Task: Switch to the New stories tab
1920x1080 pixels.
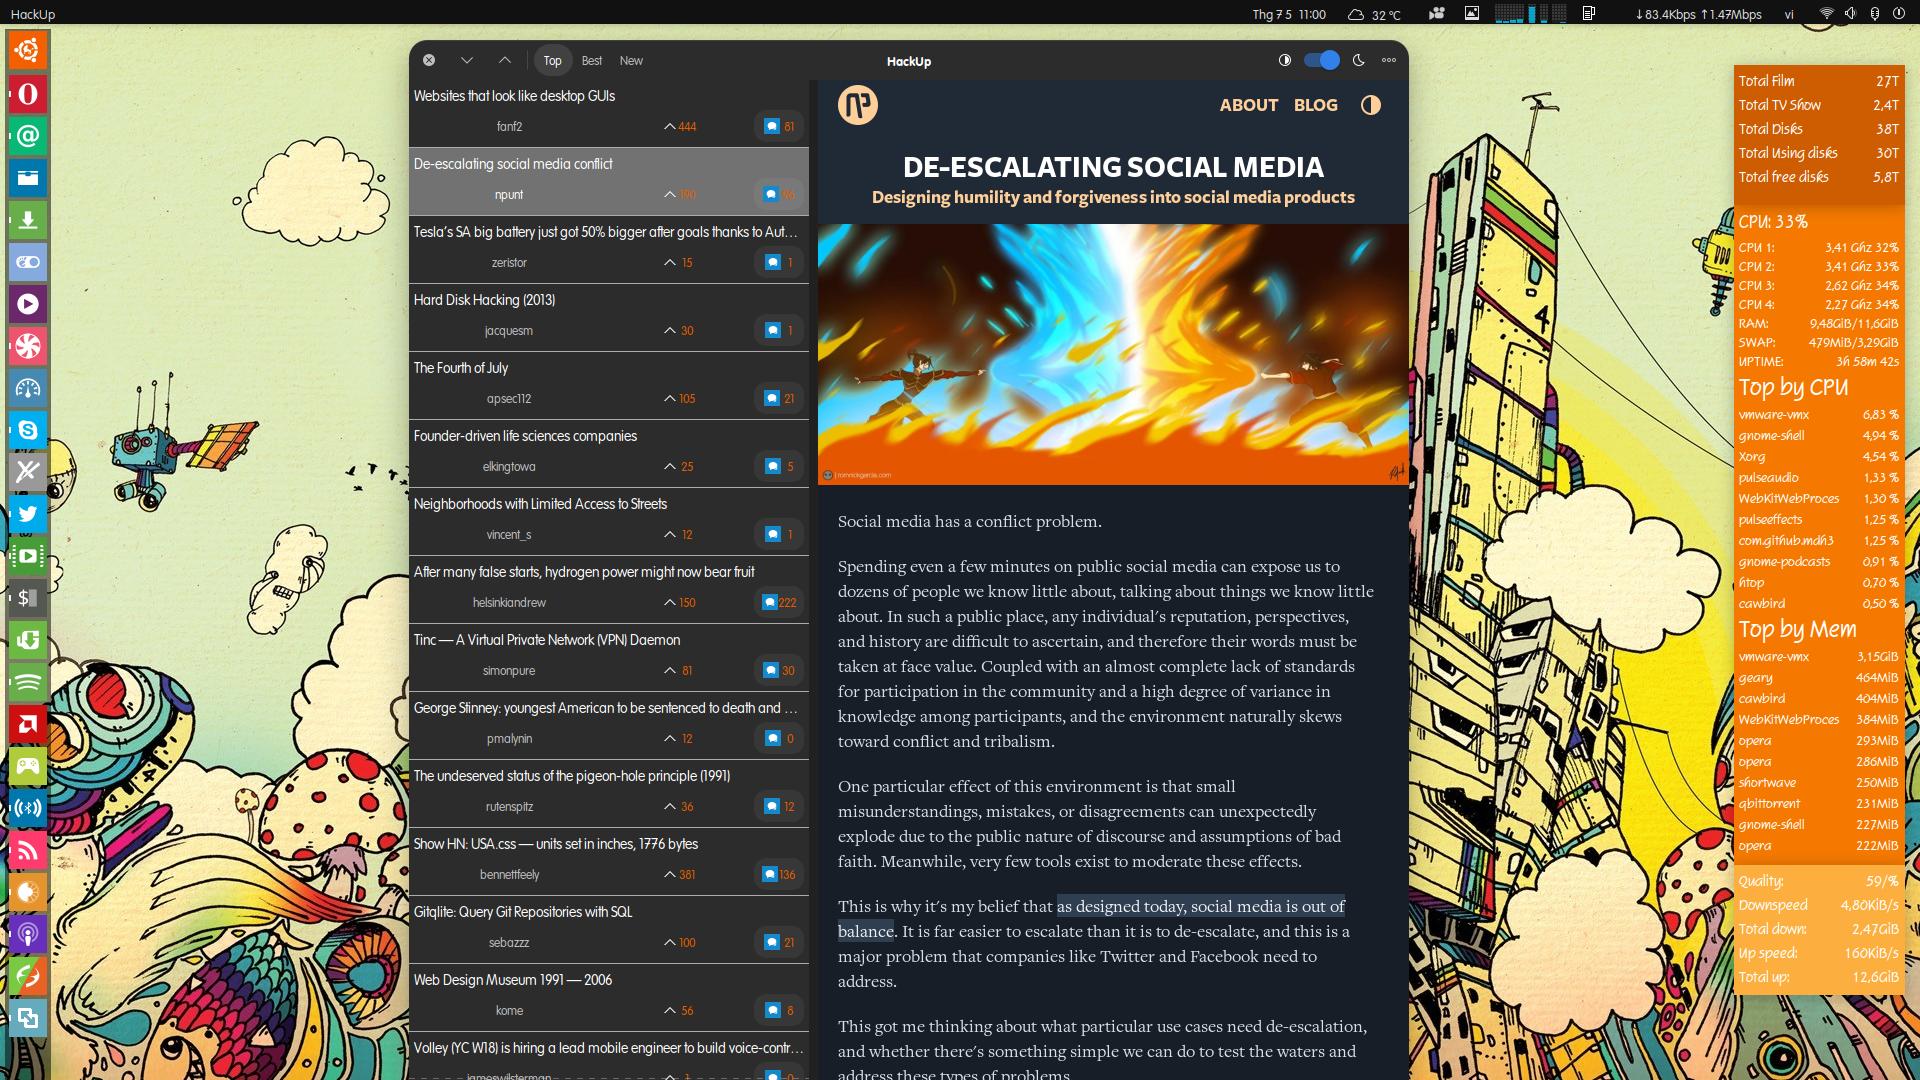Action: click(x=631, y=61)
